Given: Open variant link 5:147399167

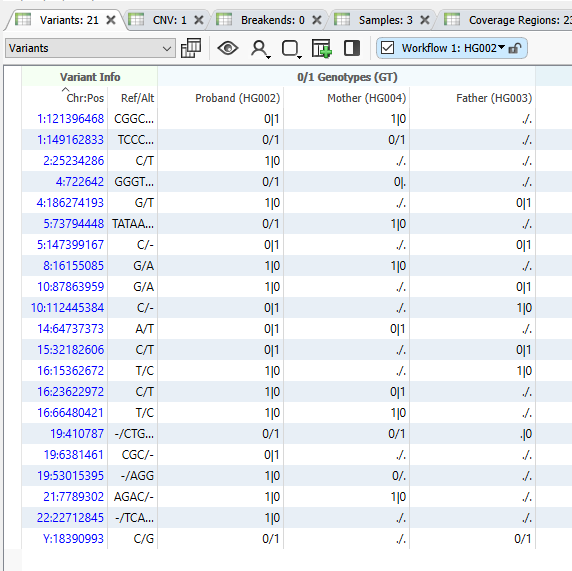Looking at the screenshot, I should [x=70, y=245].
